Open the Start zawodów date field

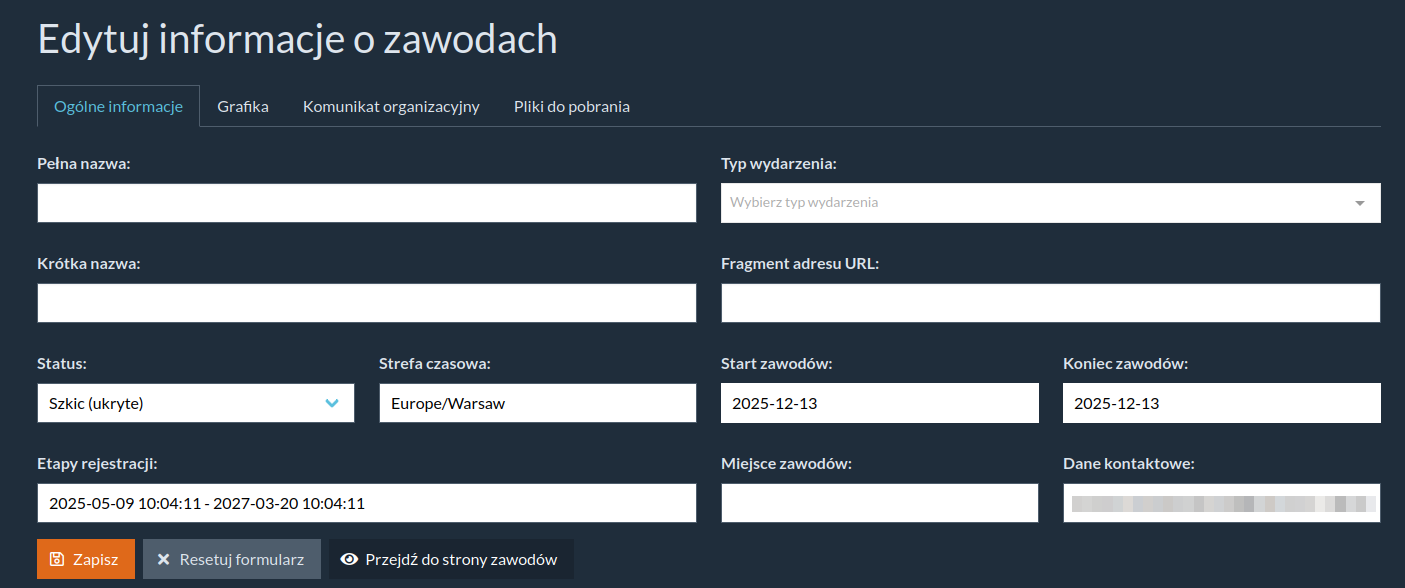coord(879,403)
